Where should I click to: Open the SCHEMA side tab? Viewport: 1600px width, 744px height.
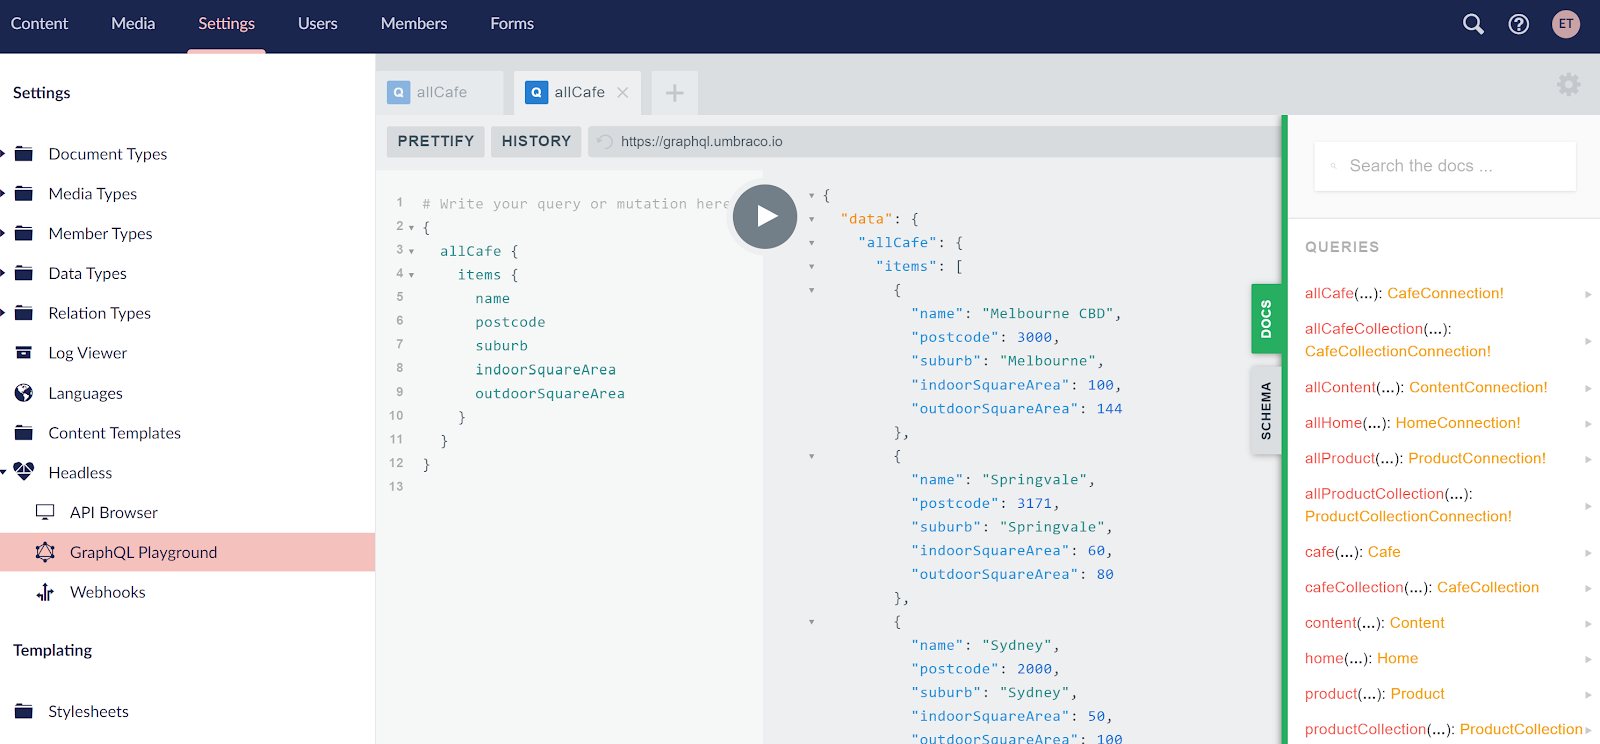[1266, 410]
